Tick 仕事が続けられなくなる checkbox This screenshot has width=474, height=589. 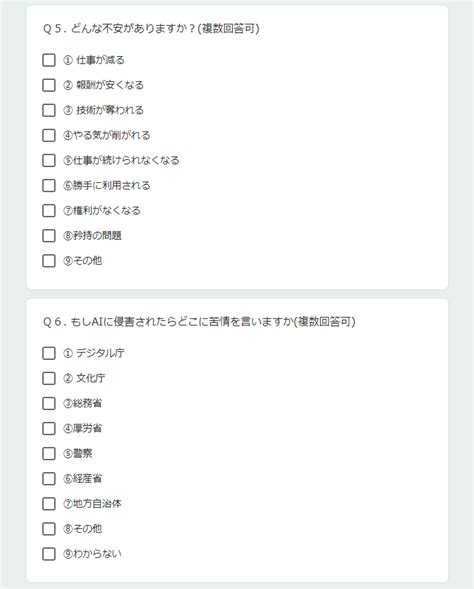tap(49, 160)
